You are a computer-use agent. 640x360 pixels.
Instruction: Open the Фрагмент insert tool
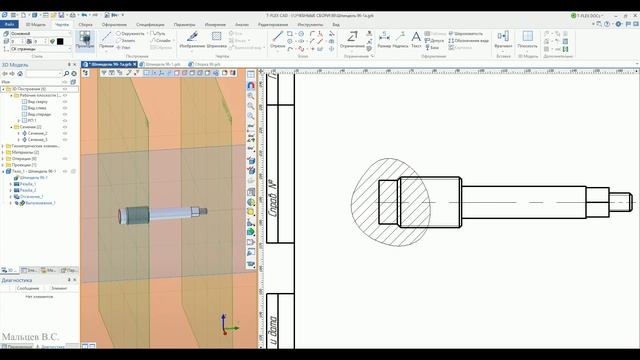coord(503,40)
